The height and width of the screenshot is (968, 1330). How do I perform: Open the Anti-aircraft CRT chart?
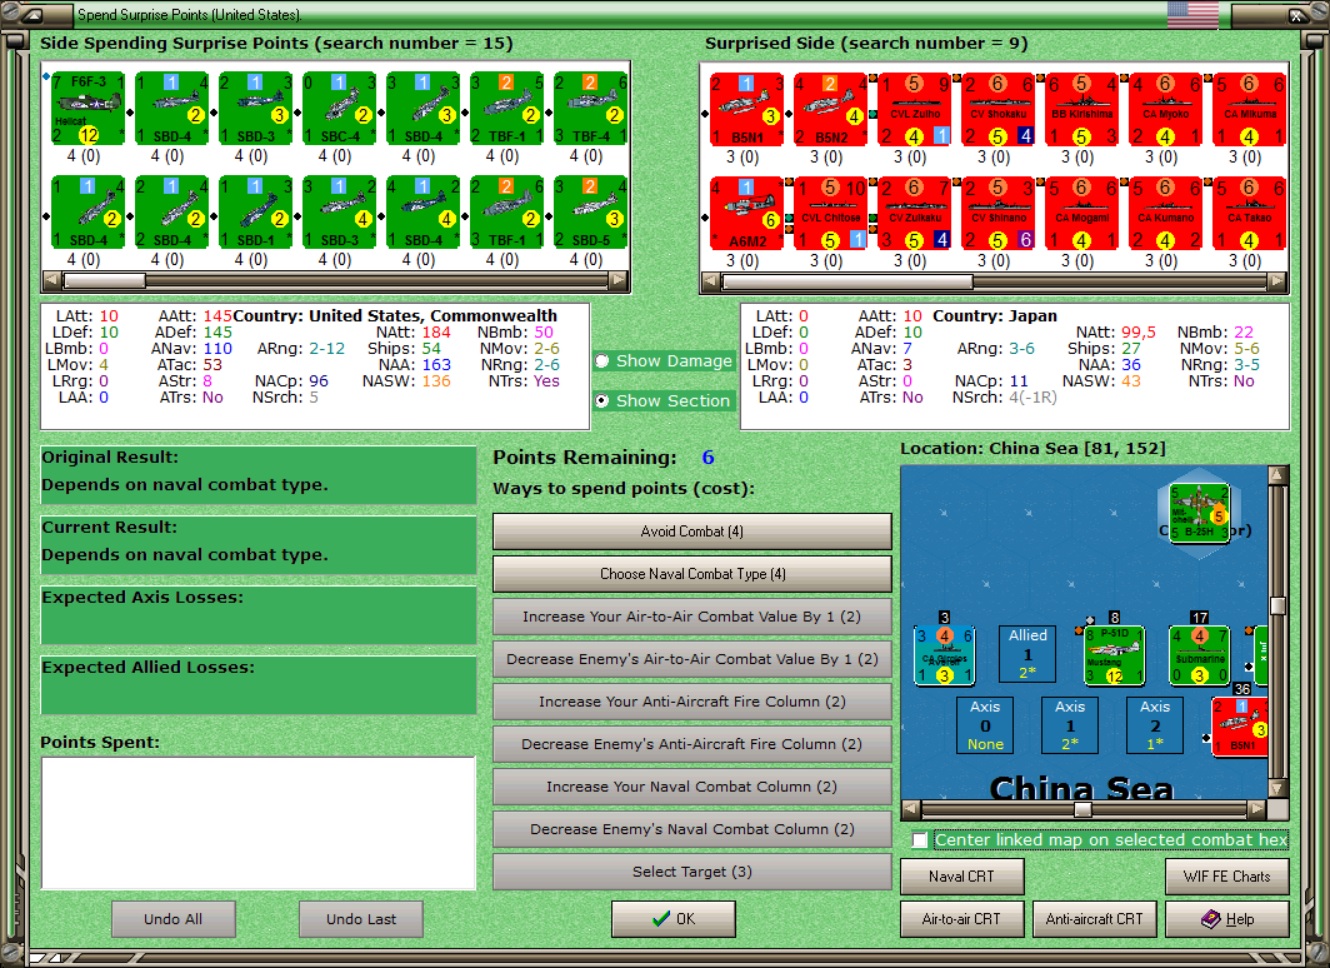point(1095,919)
